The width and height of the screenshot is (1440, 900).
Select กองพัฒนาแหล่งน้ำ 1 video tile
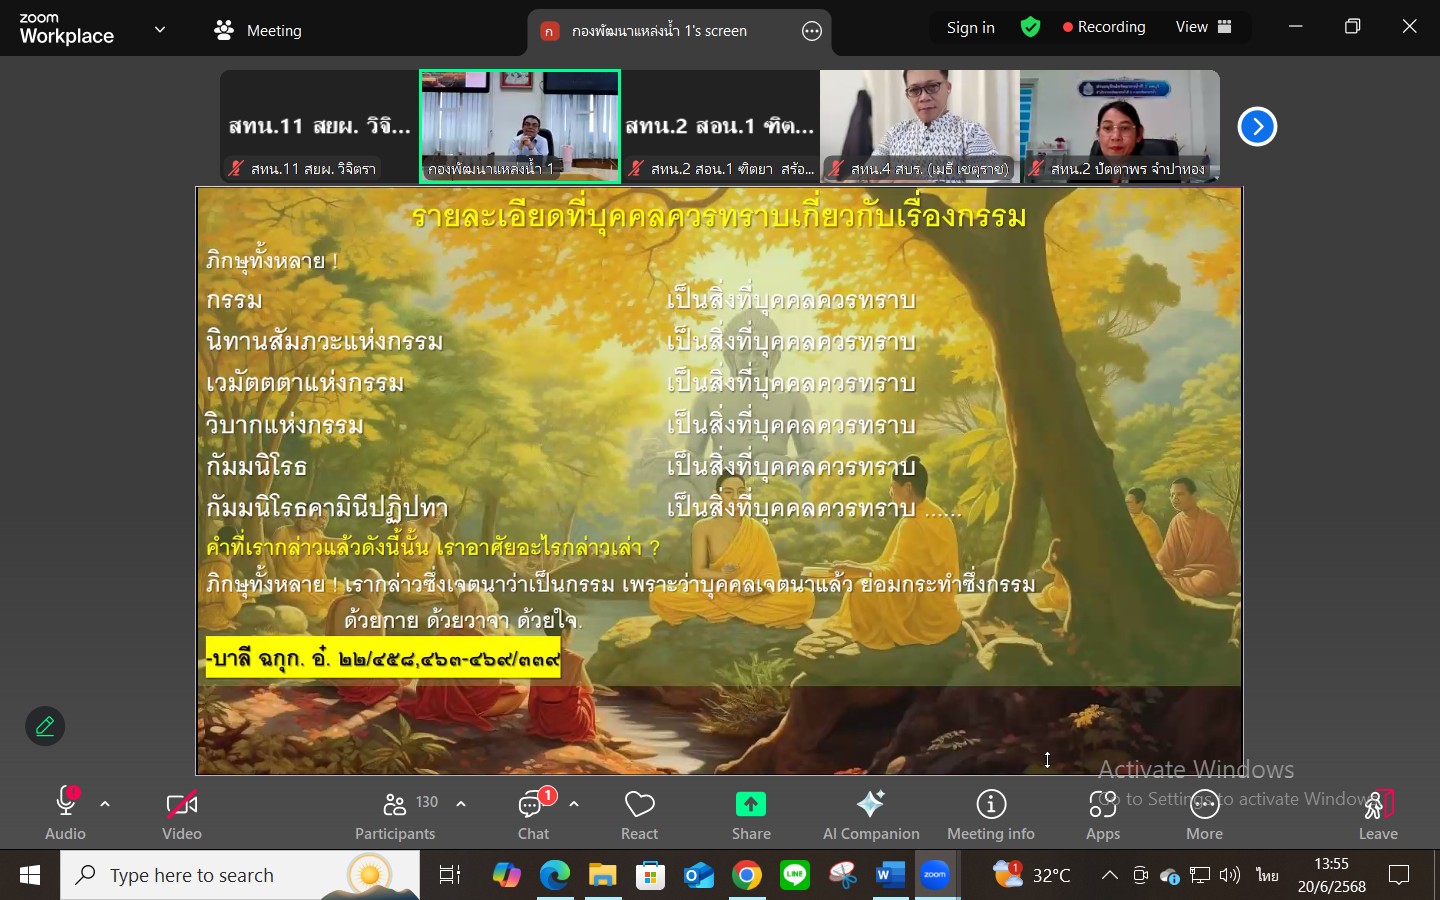(520, 127)
